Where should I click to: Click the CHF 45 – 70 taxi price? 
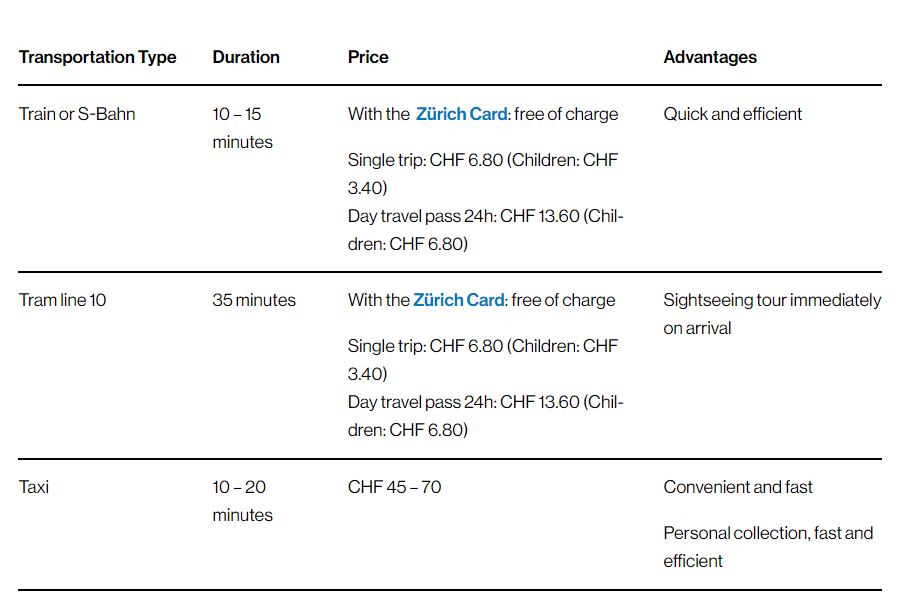(394, 487)
